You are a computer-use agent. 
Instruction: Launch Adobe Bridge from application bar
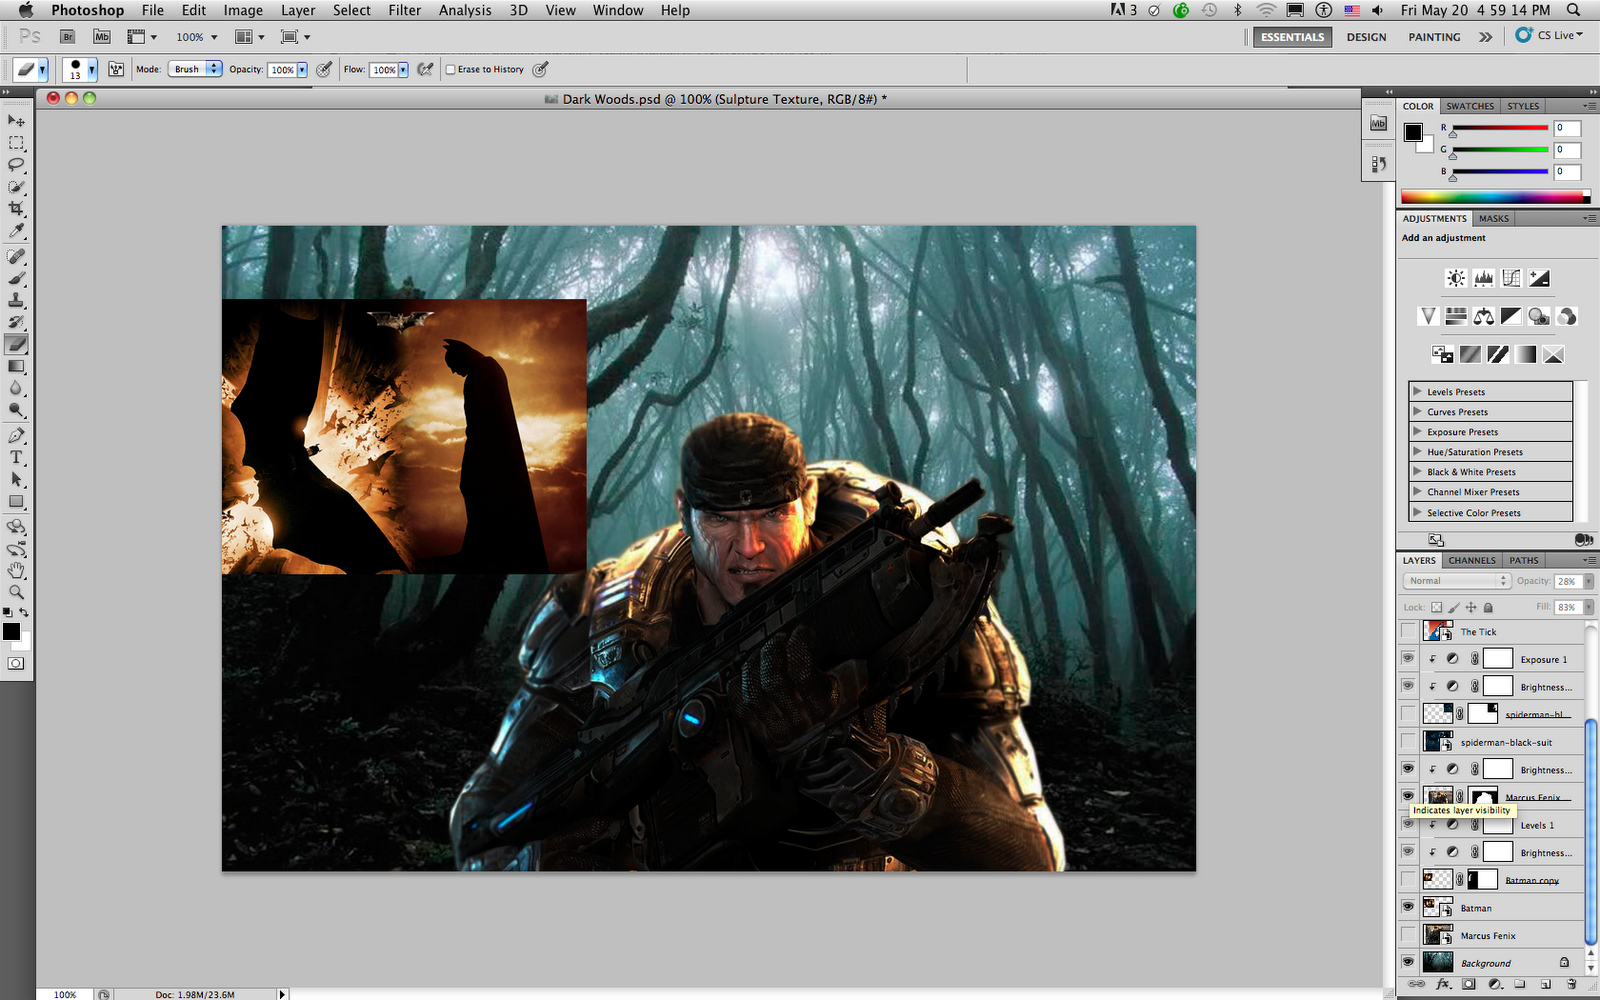tap(67, 37)
